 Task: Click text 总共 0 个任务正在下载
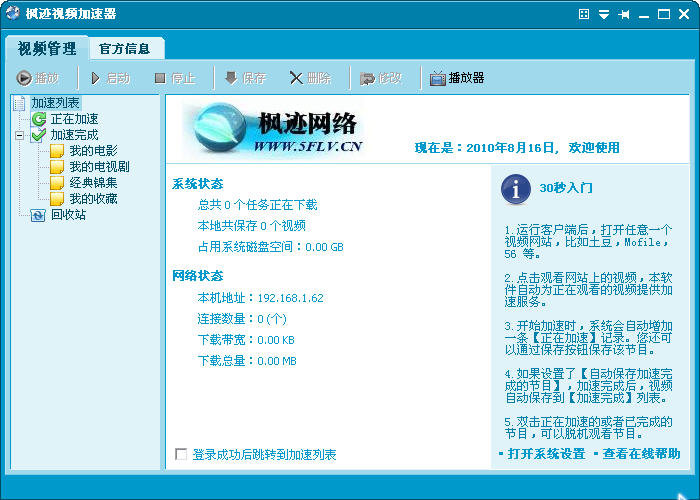(x=258, y=205)
